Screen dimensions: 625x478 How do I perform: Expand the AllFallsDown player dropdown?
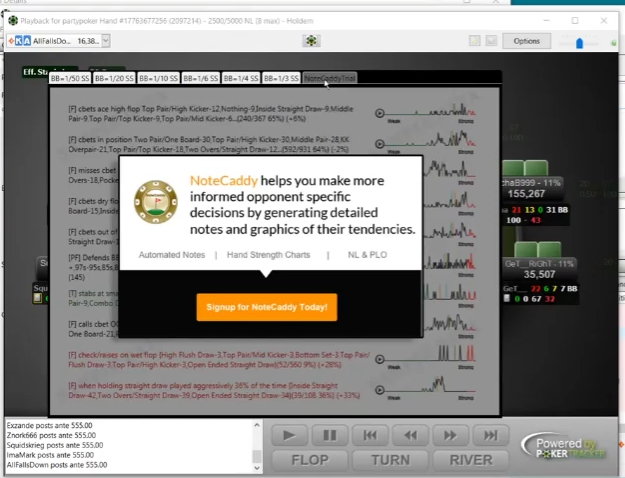pos(106,41)
